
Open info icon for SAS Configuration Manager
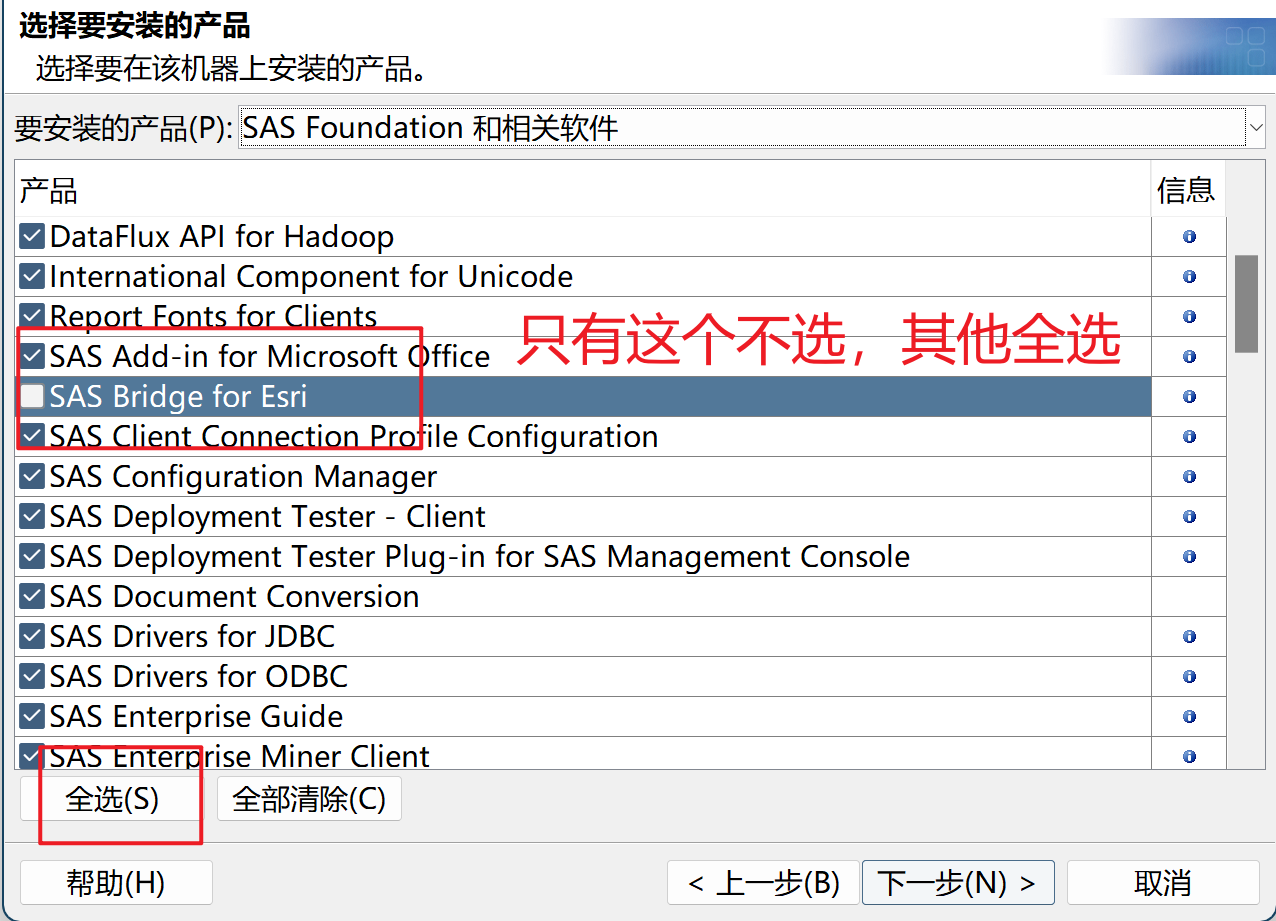pos(1189,477)
